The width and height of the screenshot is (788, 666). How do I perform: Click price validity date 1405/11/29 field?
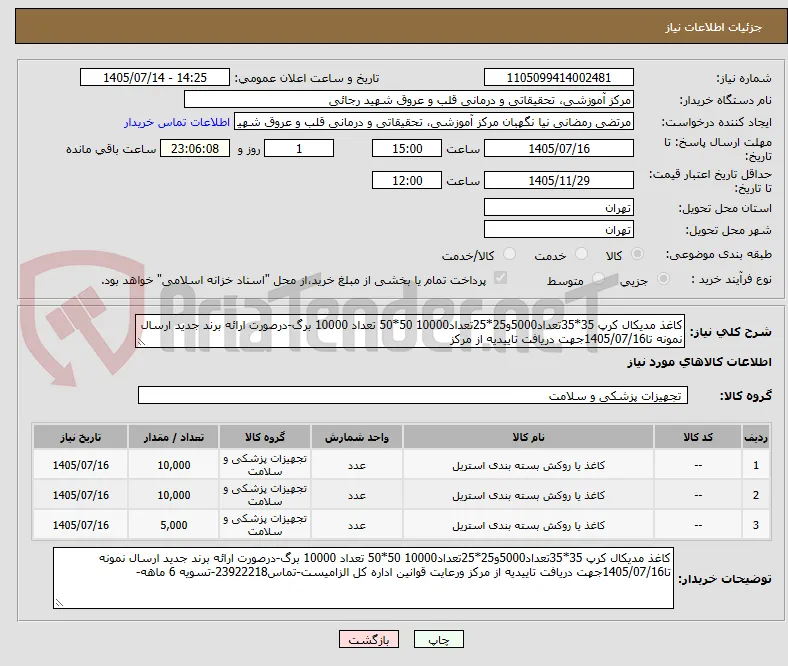(x=558, y=180)
